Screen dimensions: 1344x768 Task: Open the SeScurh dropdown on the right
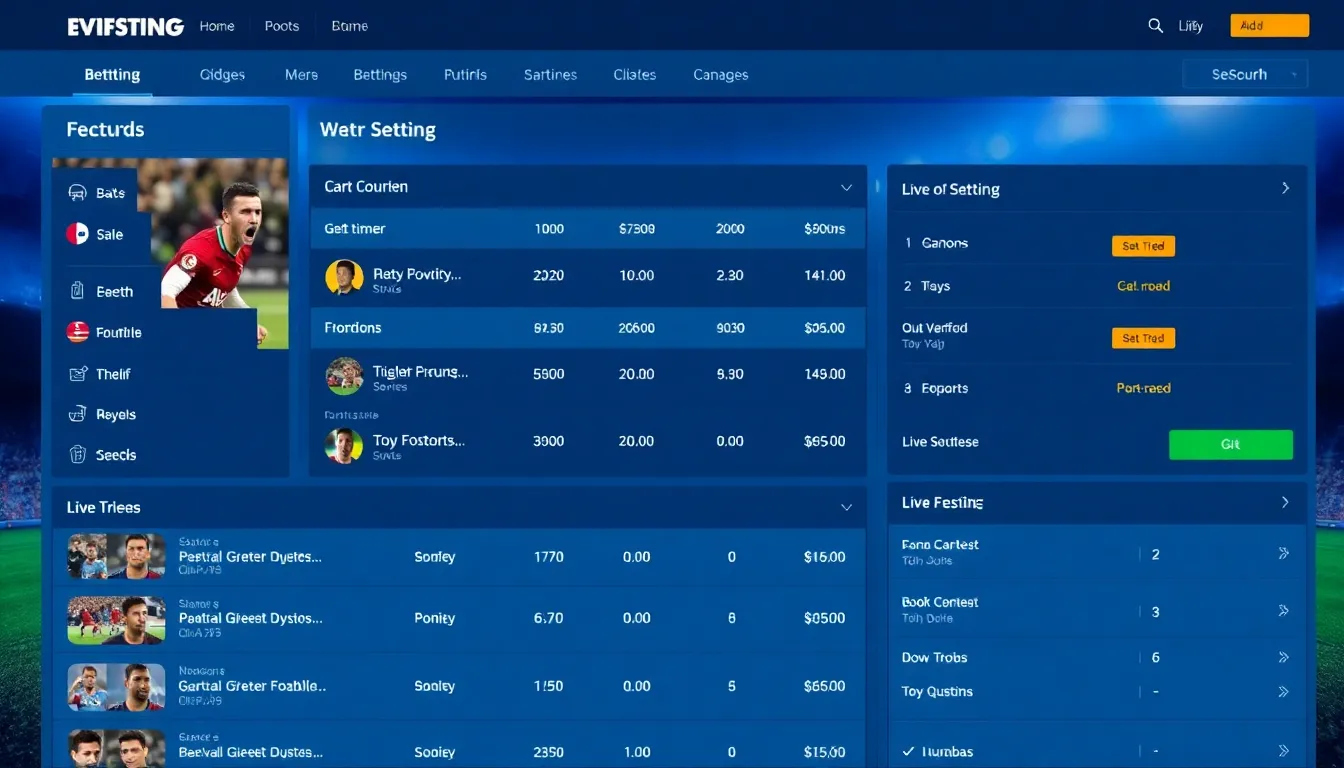click(1245, 73)
